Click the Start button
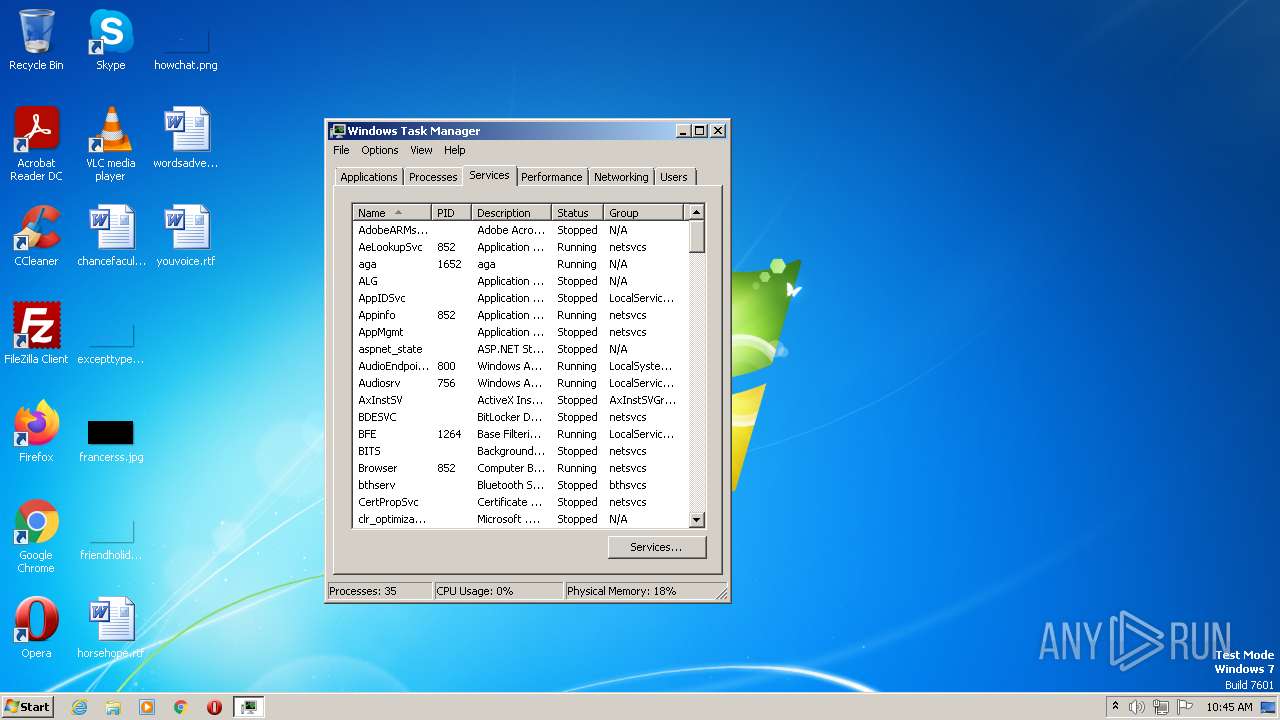The height and width of the screenshot is (720, 1280). coord(28,707)
